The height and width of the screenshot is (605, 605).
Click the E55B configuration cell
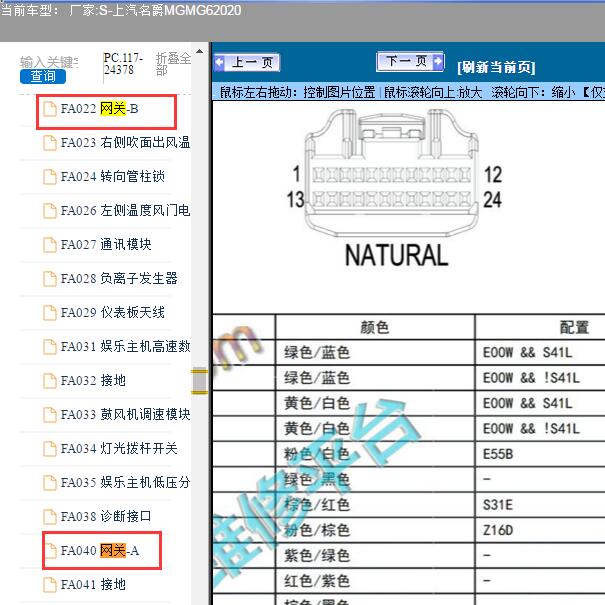click(540, 454)
